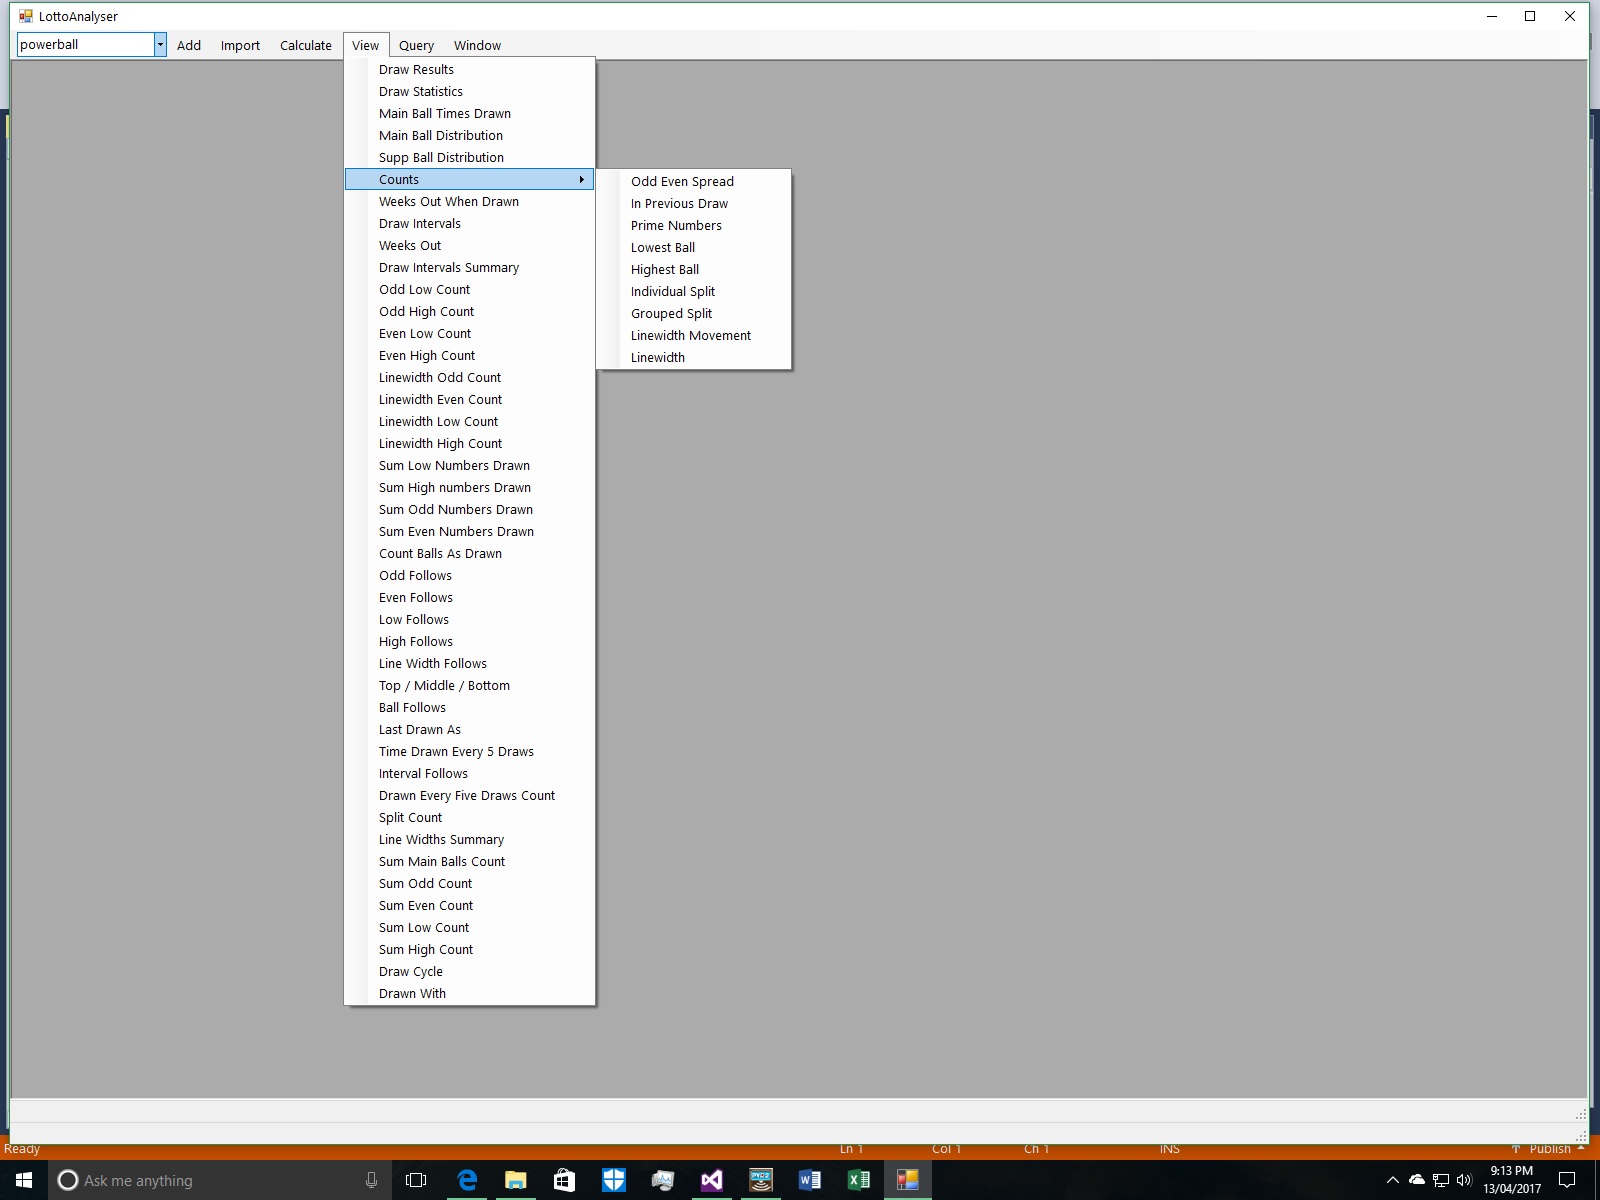
Task: Click the Cortana microphone icon
Action: pos(371,1180)
